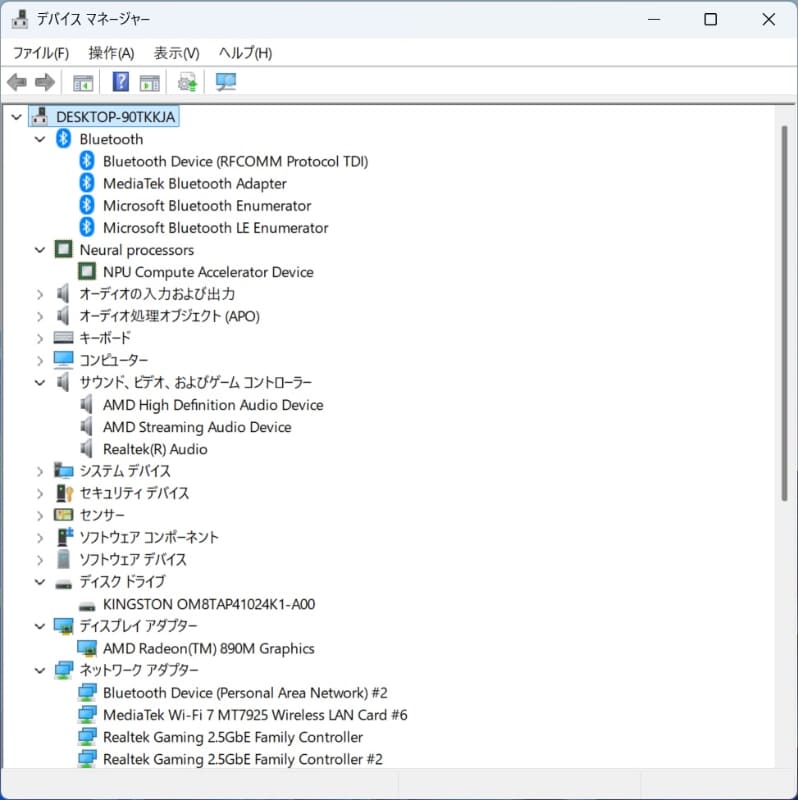Click the icon of AMD Radeon(TM) 890M Graphics
Viewport: 798px width, 800px height.
pos(87,648)
